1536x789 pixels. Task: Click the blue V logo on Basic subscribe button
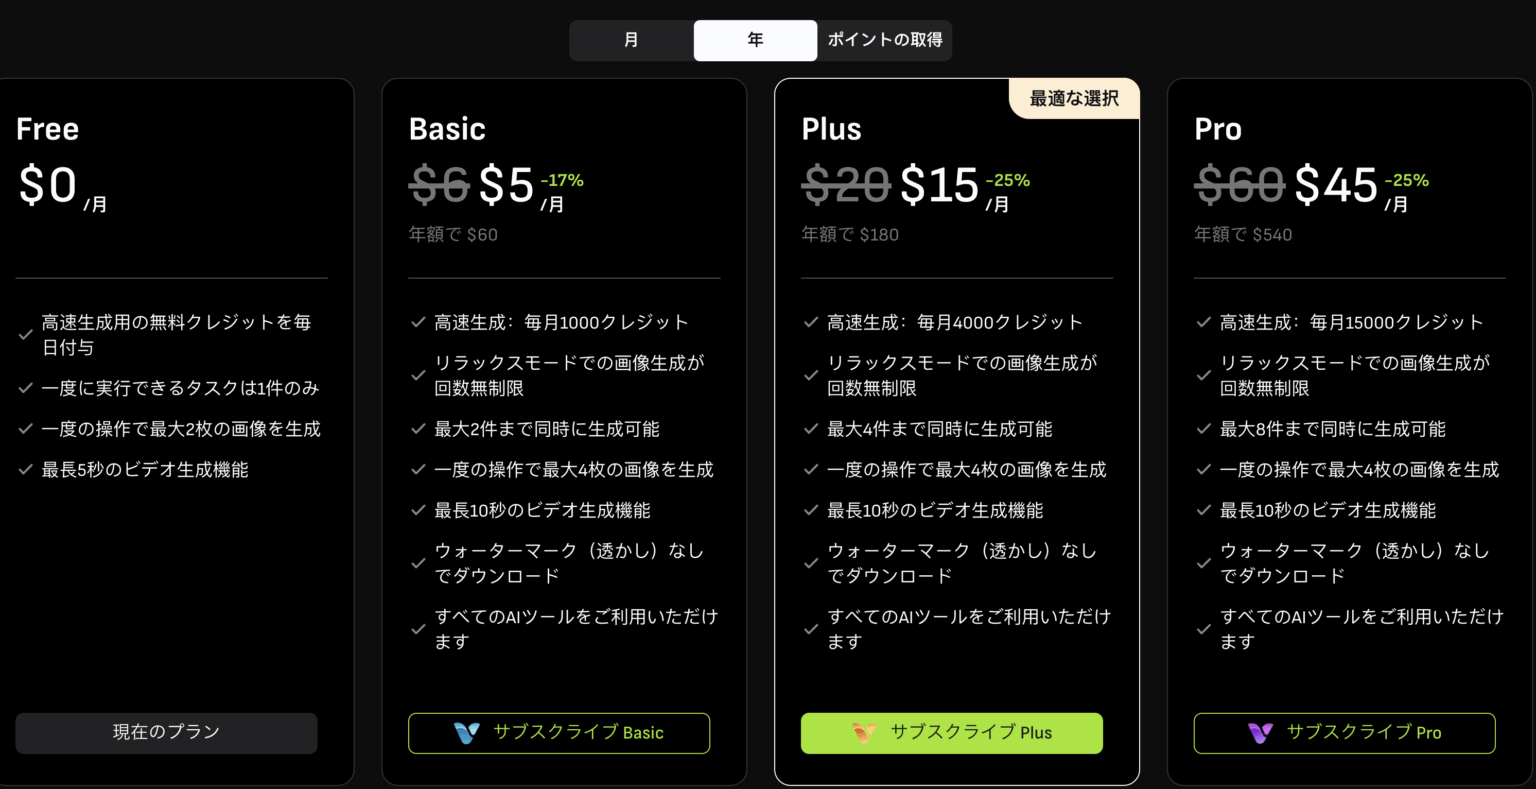click(467, 733)
